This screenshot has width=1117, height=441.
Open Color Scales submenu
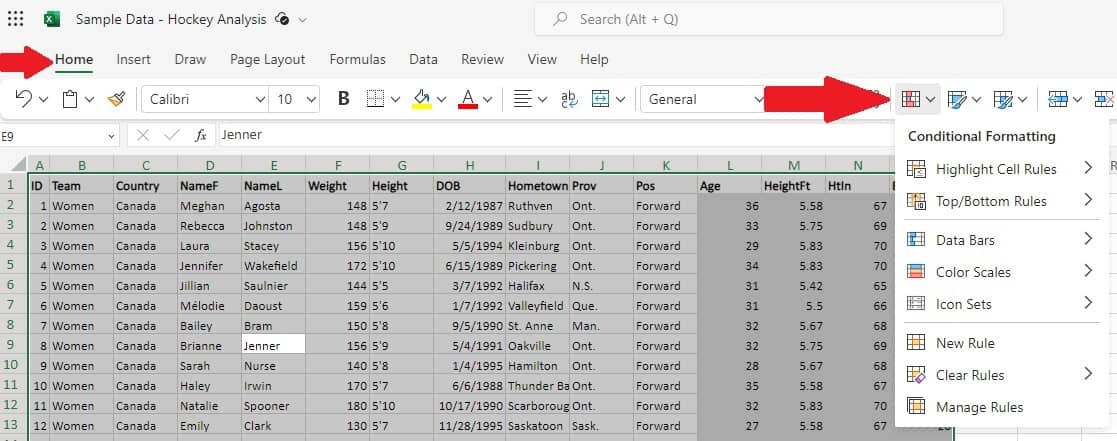point(1000,271)
